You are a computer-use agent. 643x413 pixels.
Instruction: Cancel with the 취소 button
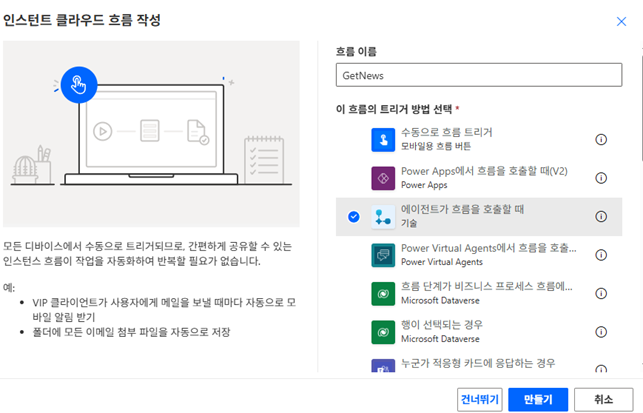coord(602,398)
